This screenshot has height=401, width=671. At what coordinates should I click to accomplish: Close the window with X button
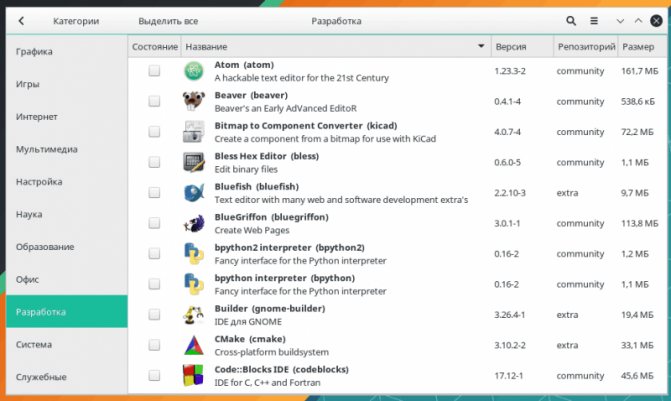click(x=656, y=21)
